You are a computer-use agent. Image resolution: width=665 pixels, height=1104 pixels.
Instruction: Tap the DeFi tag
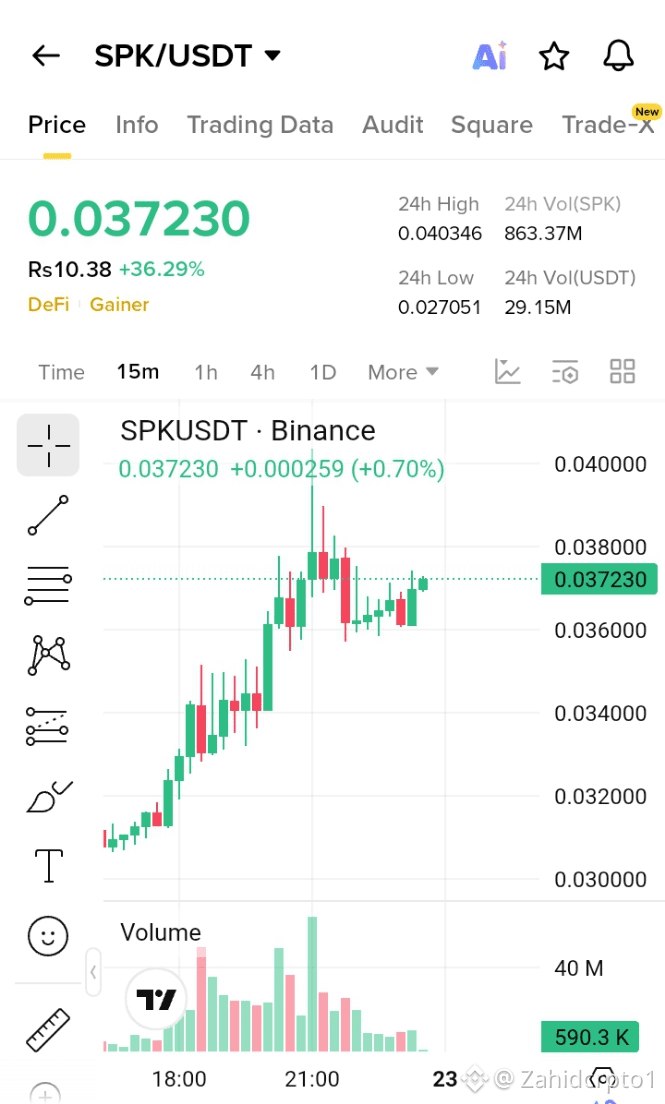(49, 305)
